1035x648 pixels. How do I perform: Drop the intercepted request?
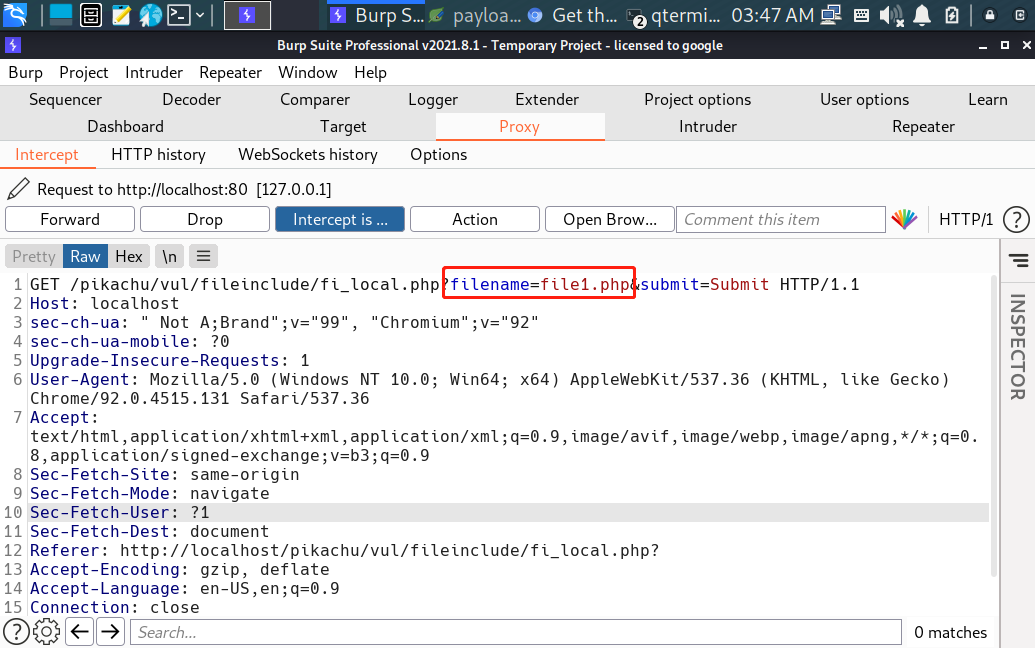click(205, 219)
